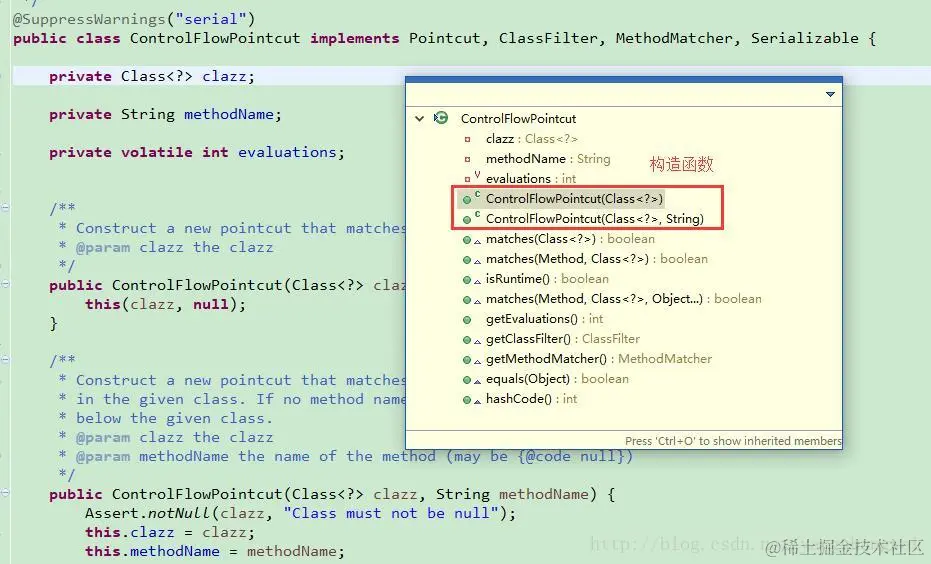Click the 'this.methodName = methodName;' statement
931x564 pixels.
[x=214, y=552]
